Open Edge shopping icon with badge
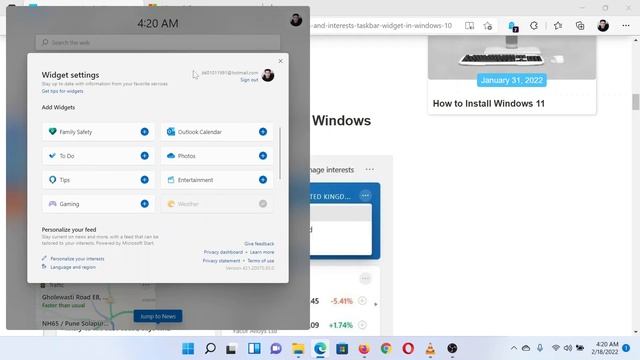640x360 pixels. click(x=513, y=26)
